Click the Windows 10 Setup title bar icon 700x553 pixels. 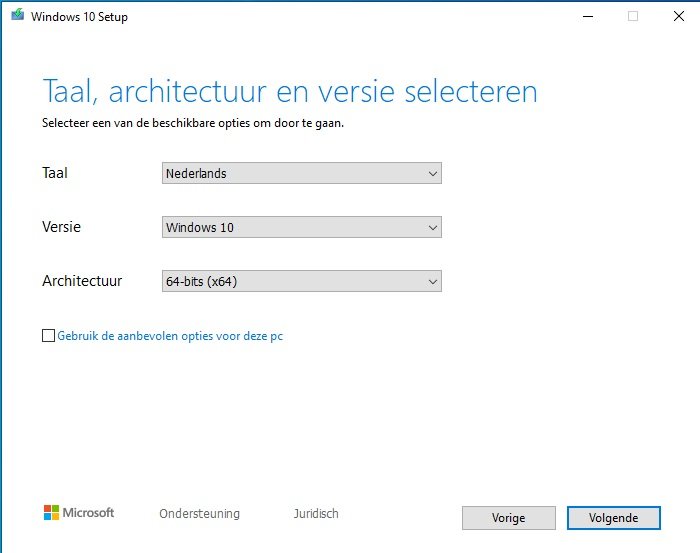point(17,15)
